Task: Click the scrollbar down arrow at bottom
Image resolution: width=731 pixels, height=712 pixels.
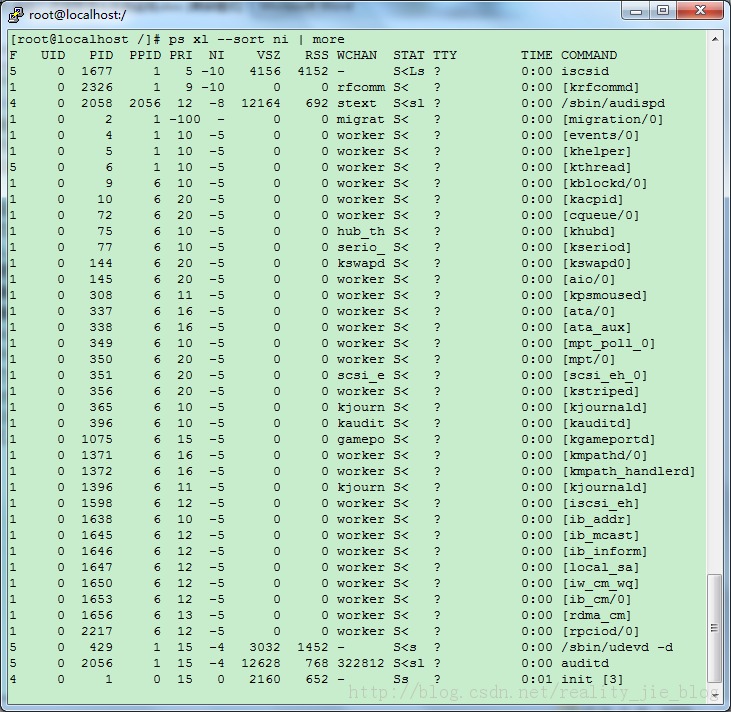Action: (715, 695)
